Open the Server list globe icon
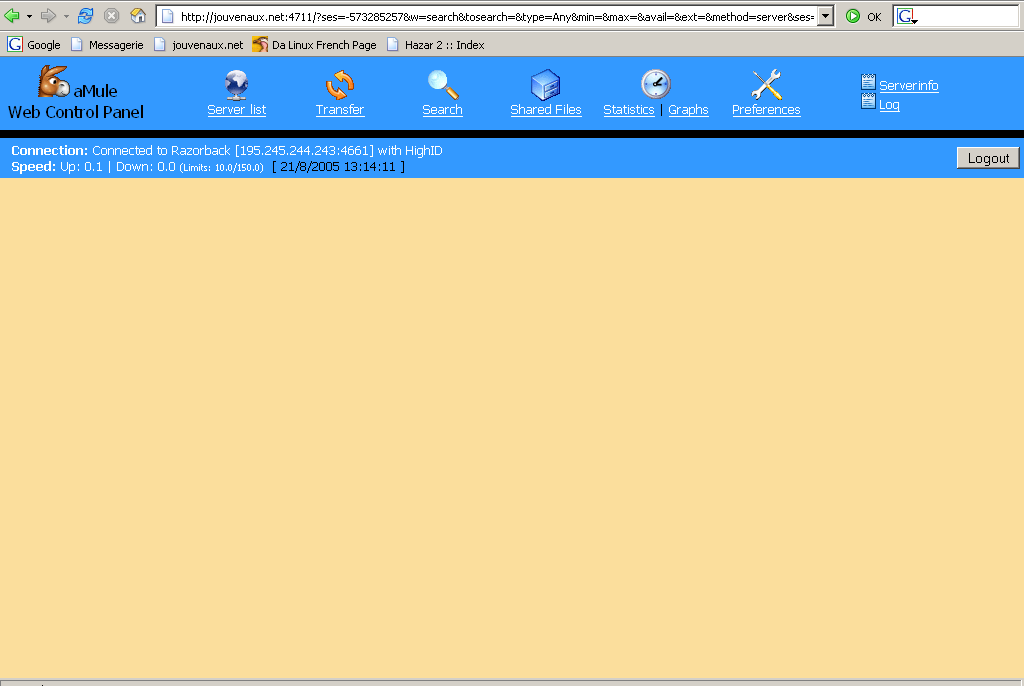1024x686 pixels. (x=237, y=85)
